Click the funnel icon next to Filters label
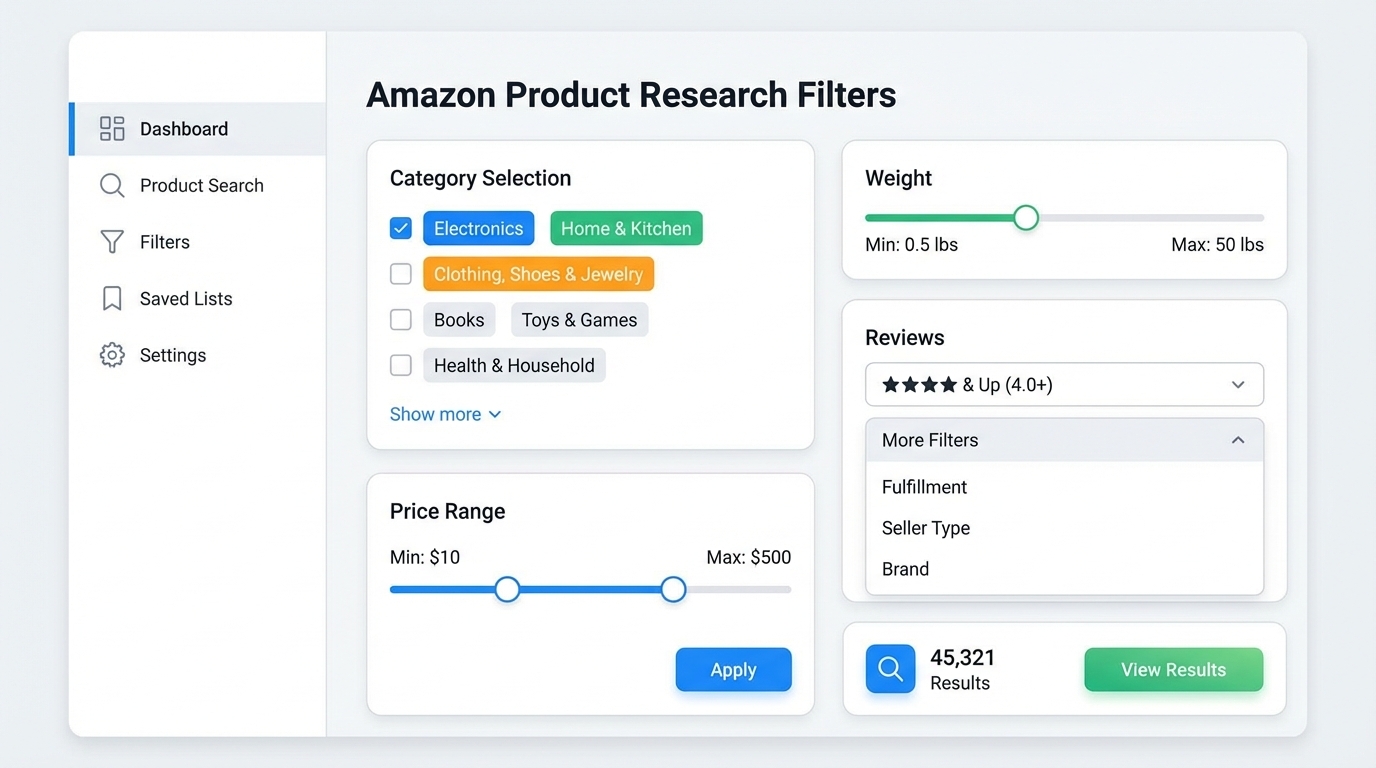This screenshot has height=768, width=1376. 111,241
